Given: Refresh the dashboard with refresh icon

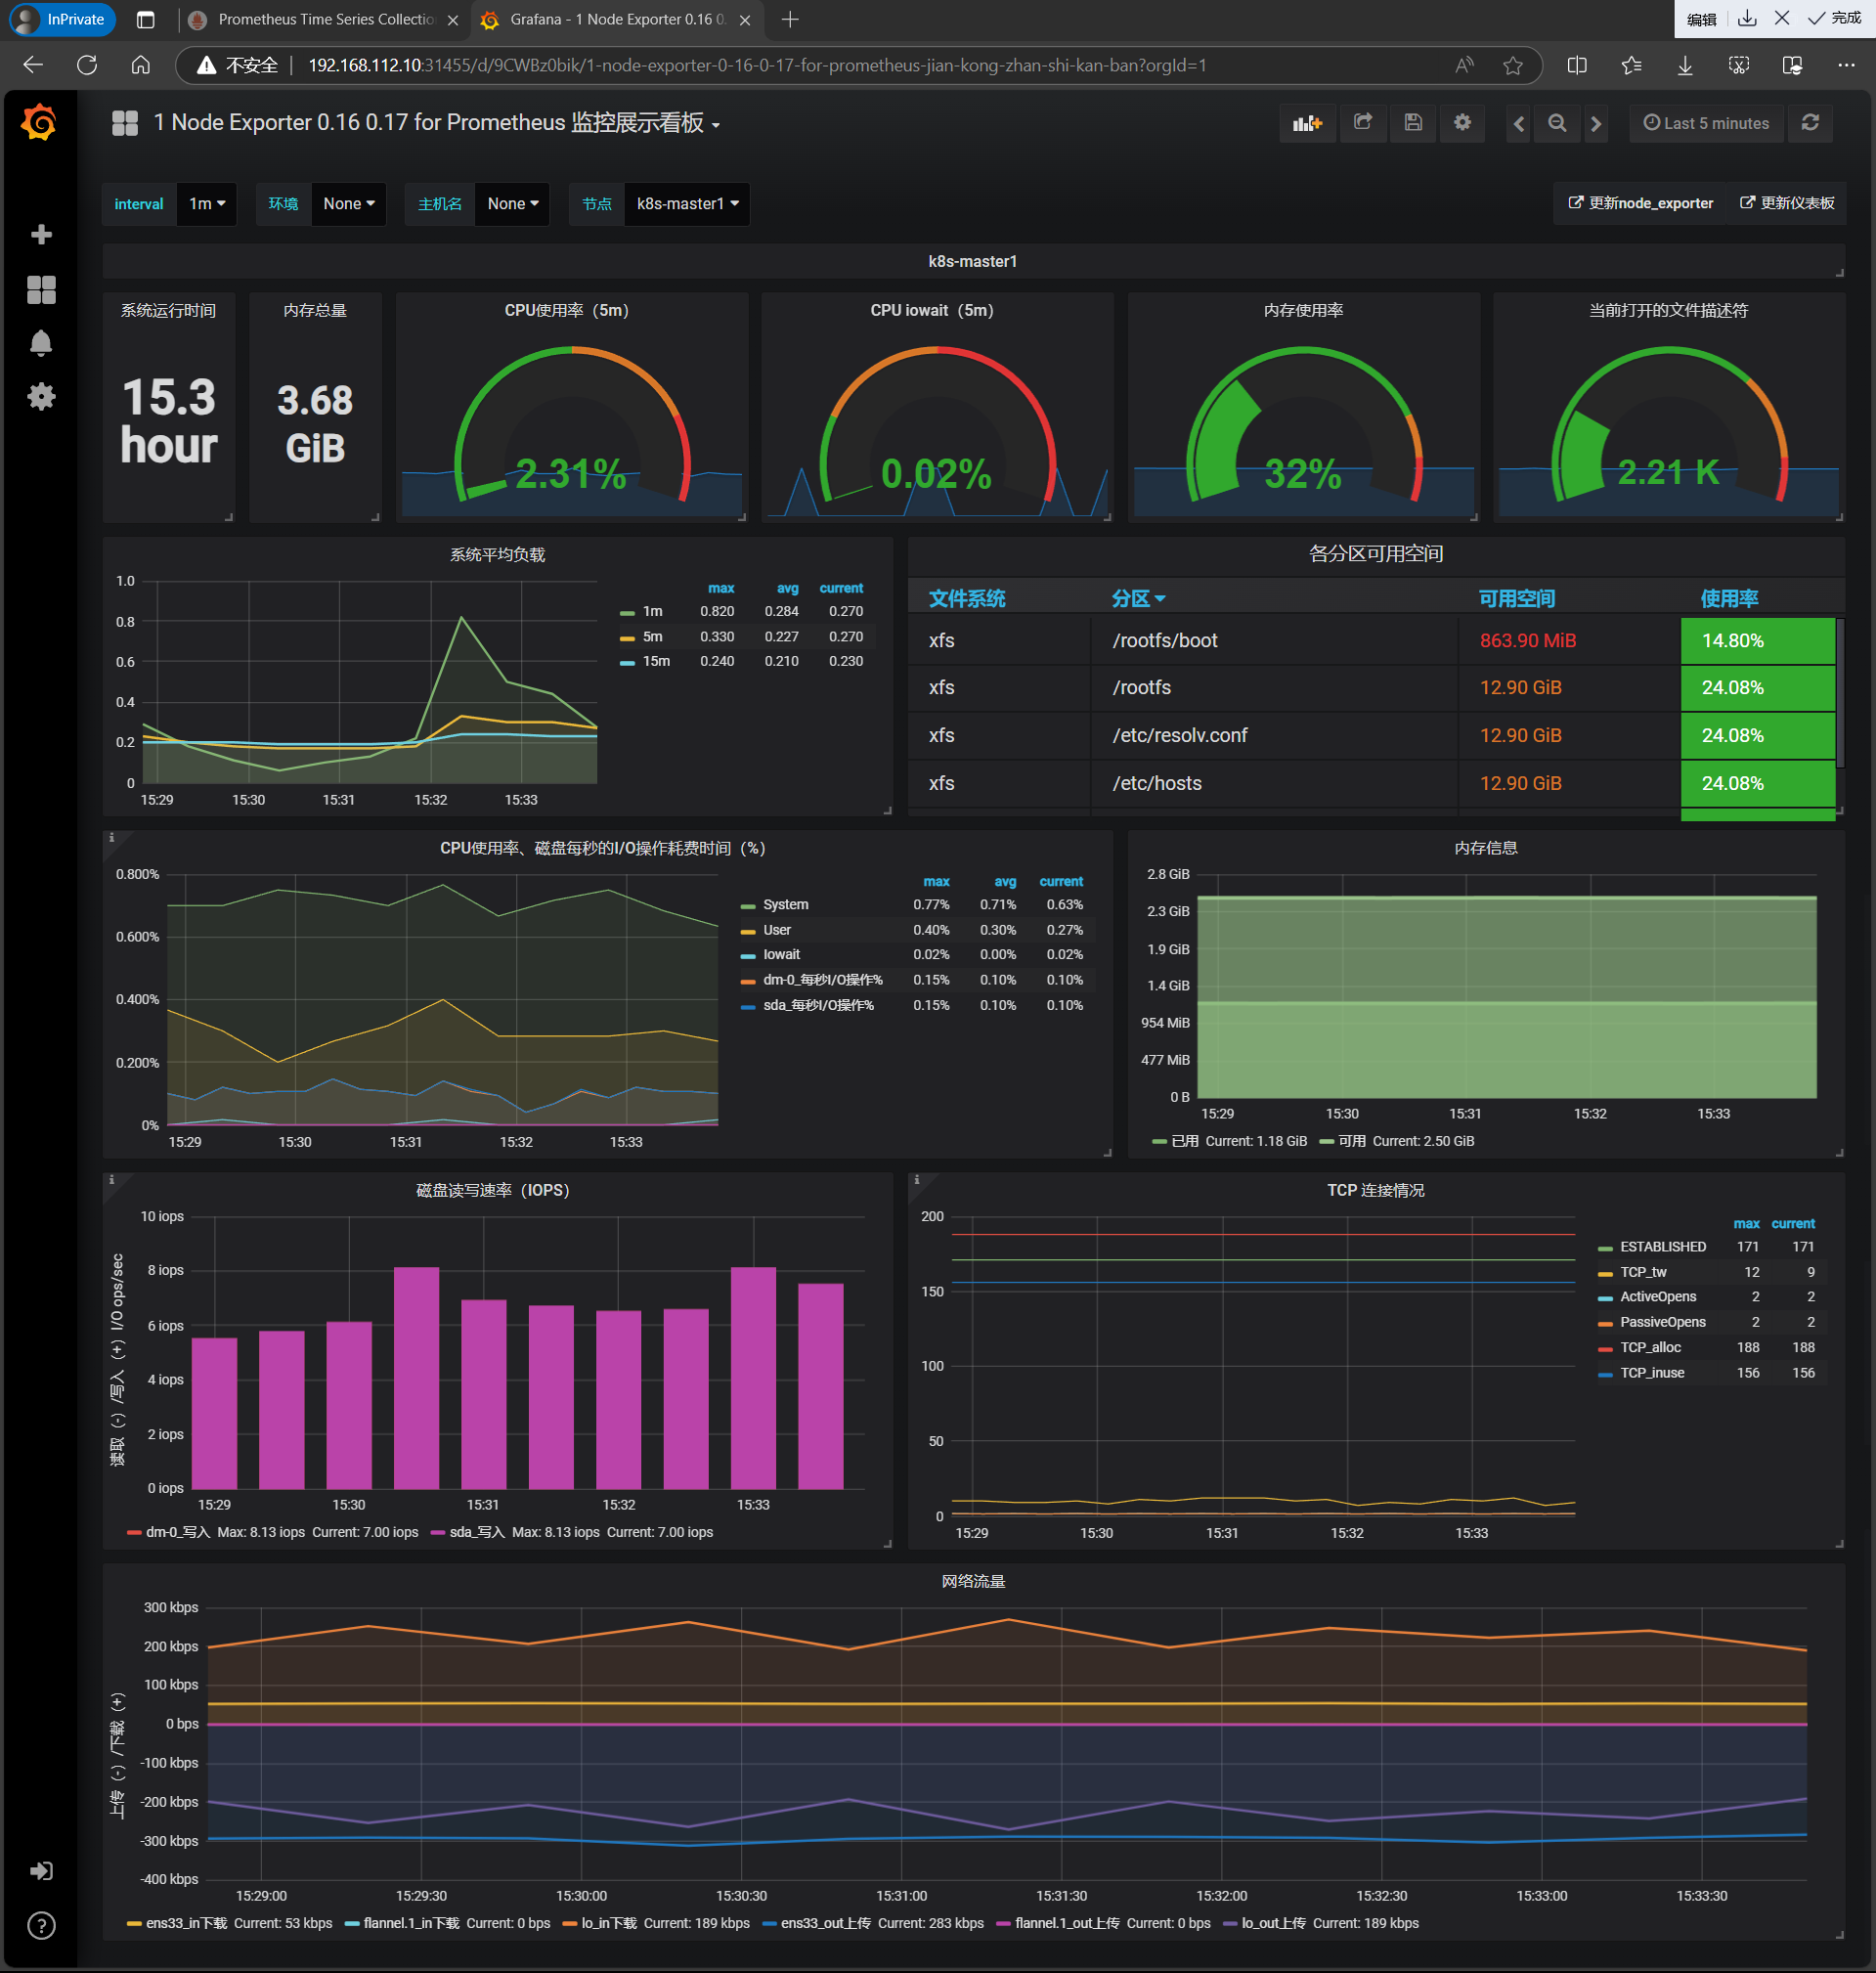Looking at the screenshot, I should coord(1810,123).
